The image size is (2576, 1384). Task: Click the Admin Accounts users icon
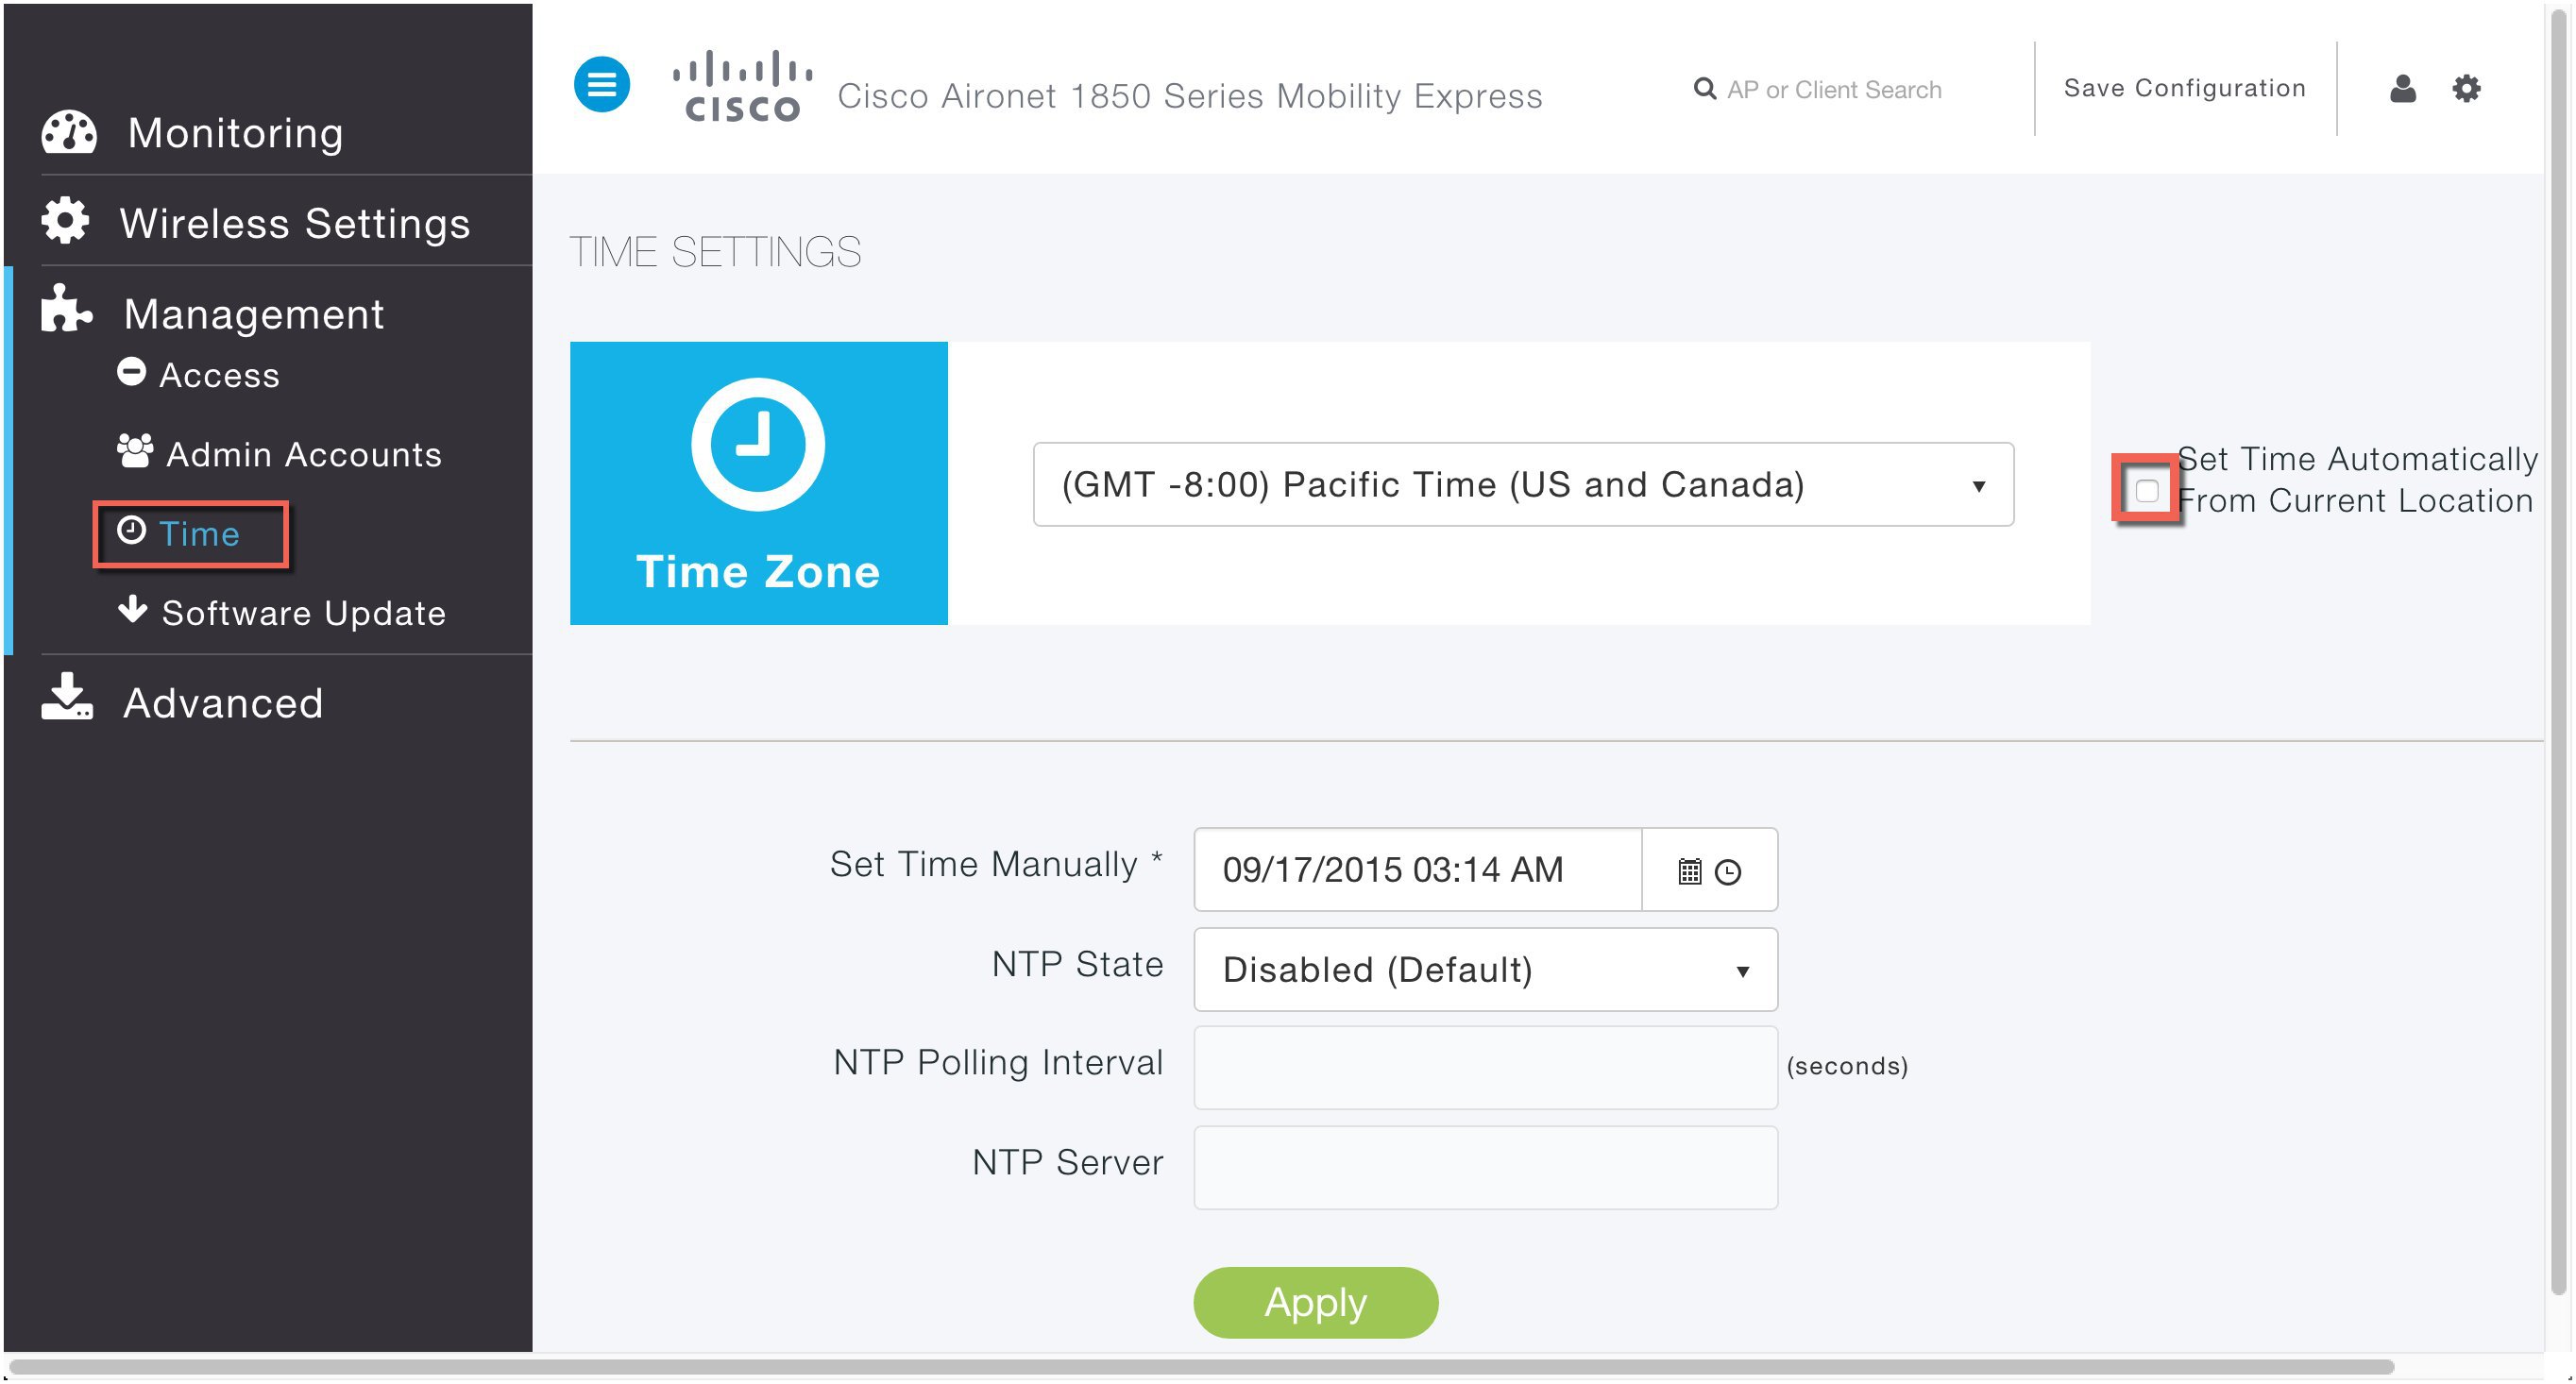(x=135, y=450)
